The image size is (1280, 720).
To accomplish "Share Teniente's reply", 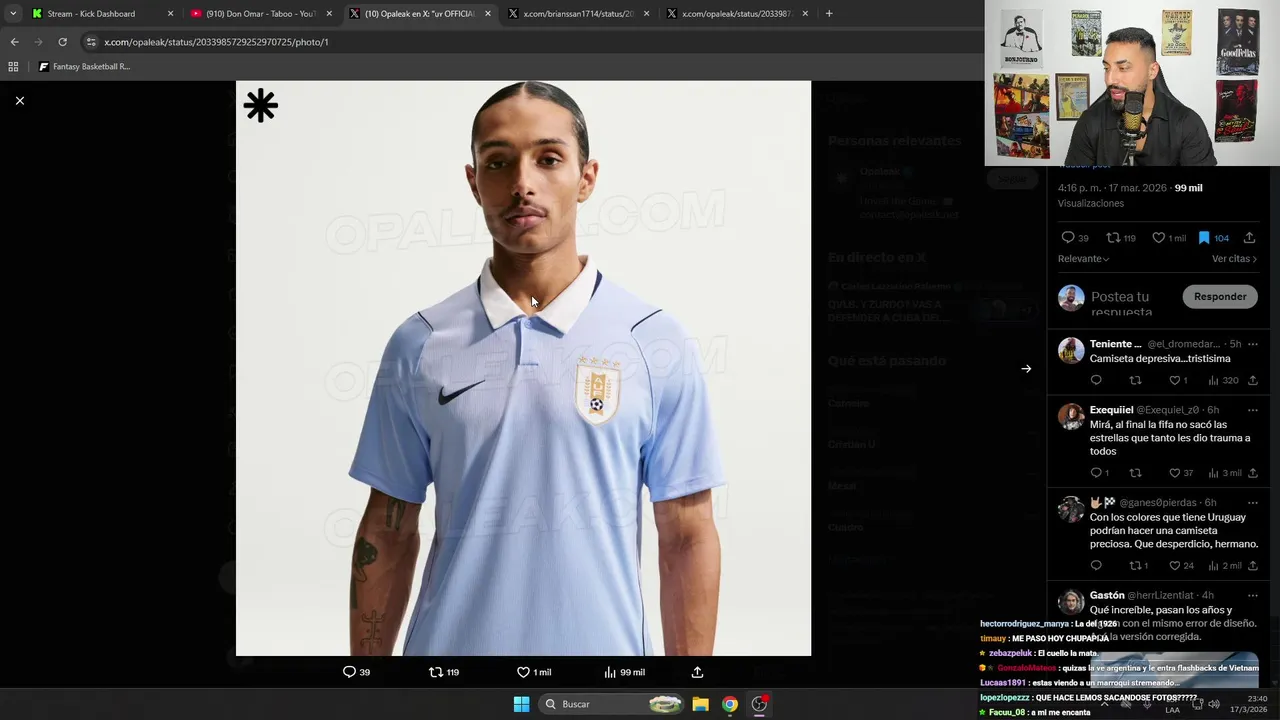I will 1252,380.
